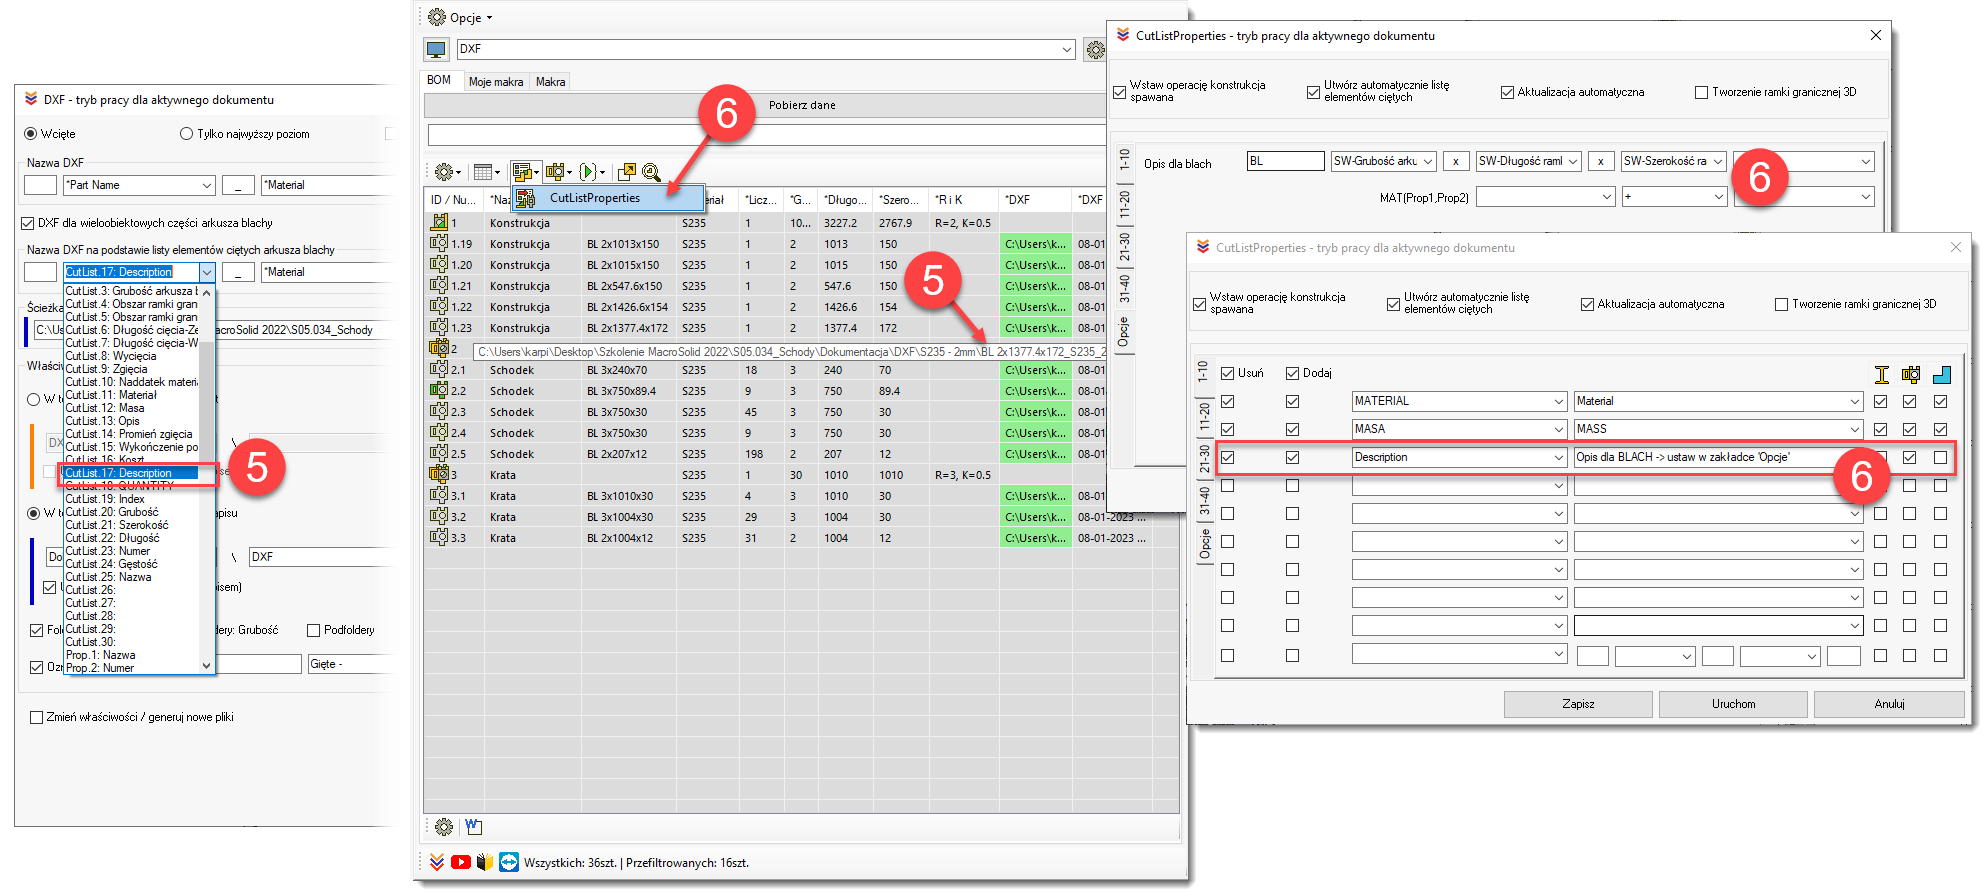Click the TeamViewer icon in status bar
Screen dimensions: 1987x896
509,862
